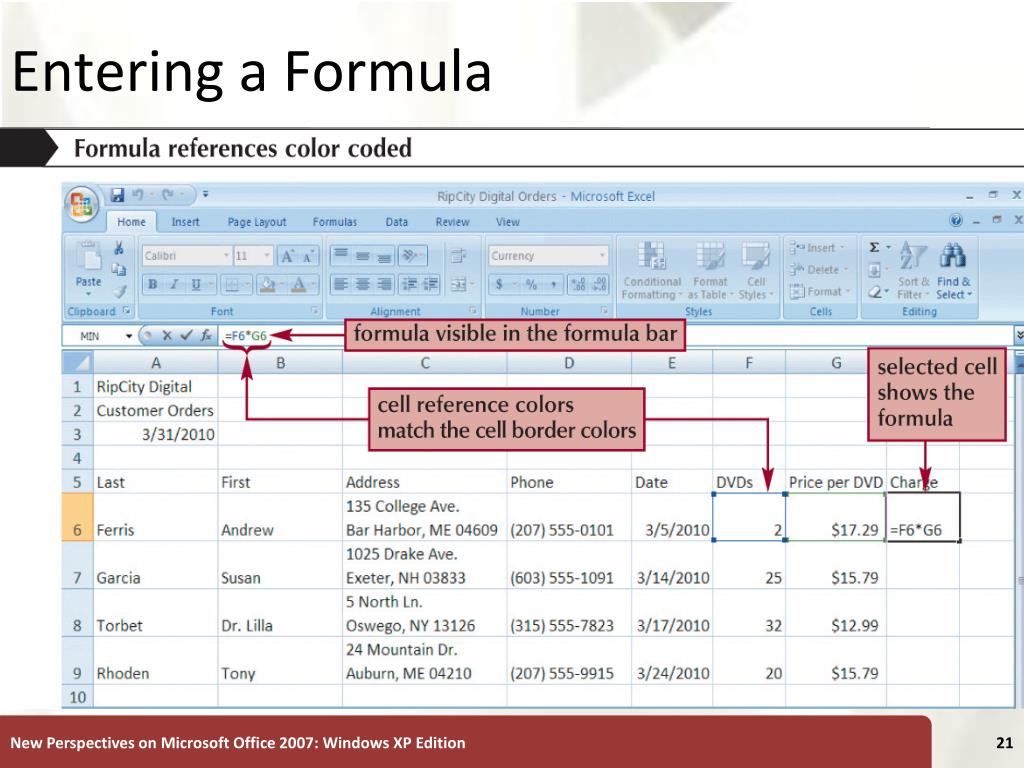Click Insert in Cells group
The width and height of the screenshot is (1024, 768).
tap(818, 248)
